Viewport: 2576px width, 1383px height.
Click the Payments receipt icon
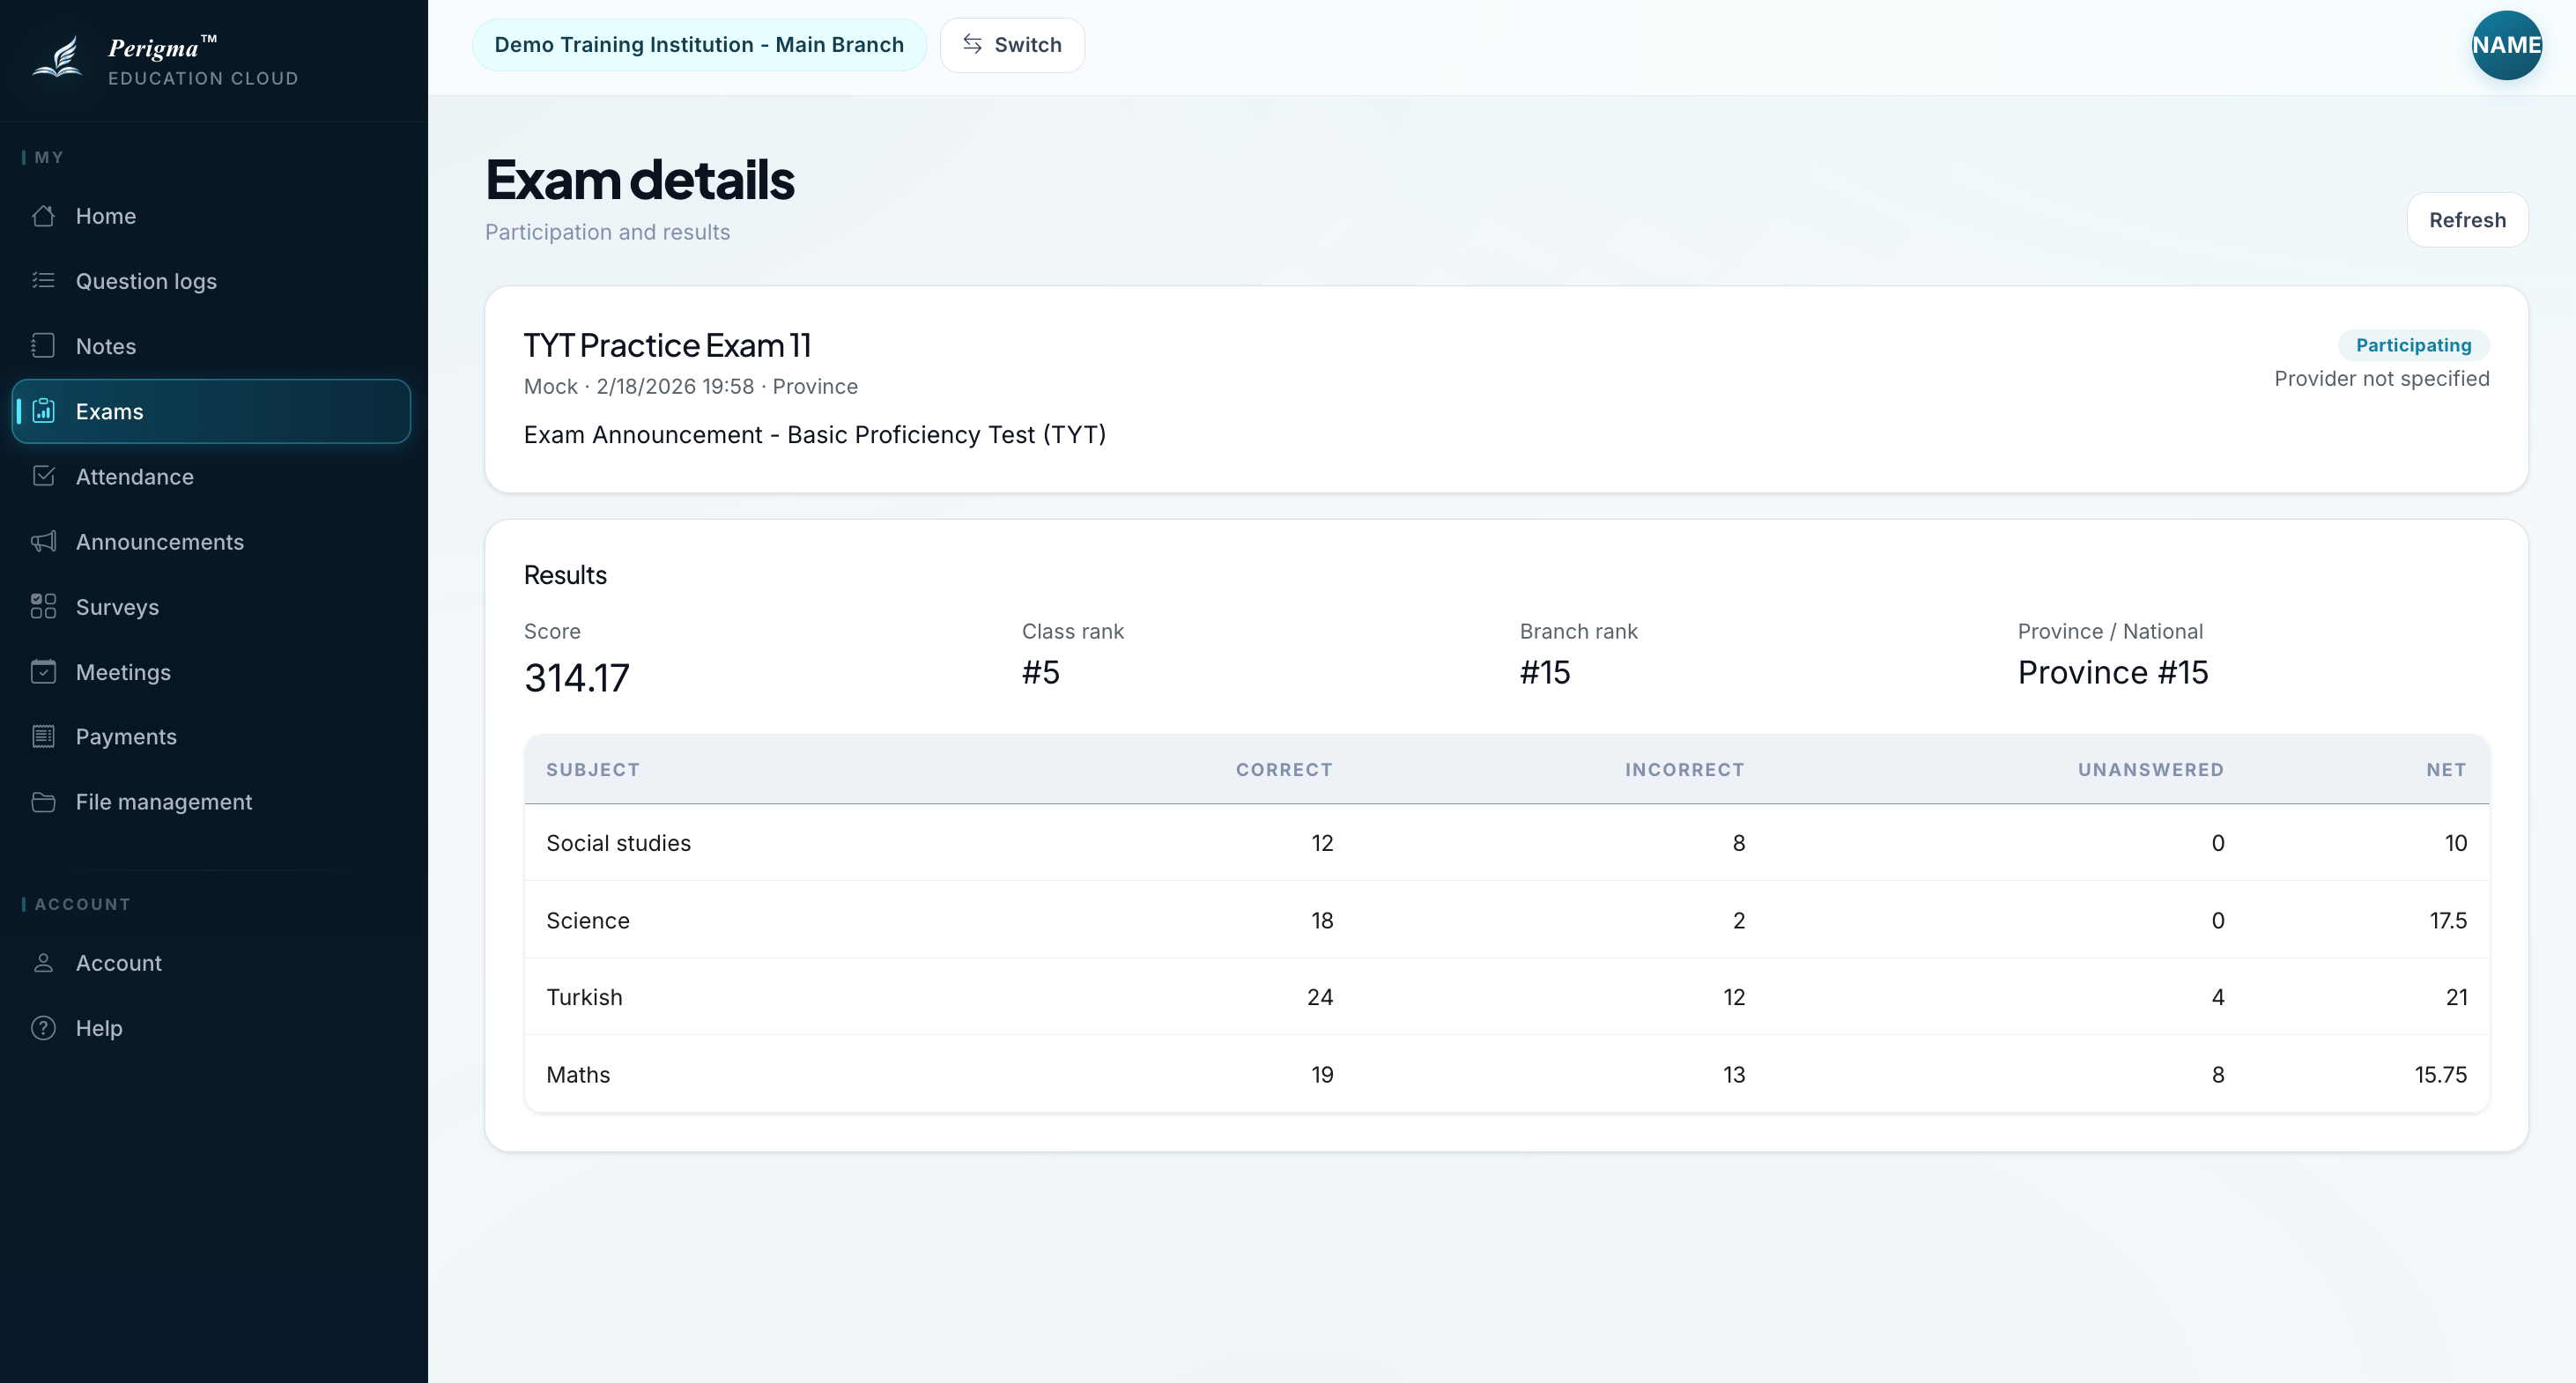(43, 737)
